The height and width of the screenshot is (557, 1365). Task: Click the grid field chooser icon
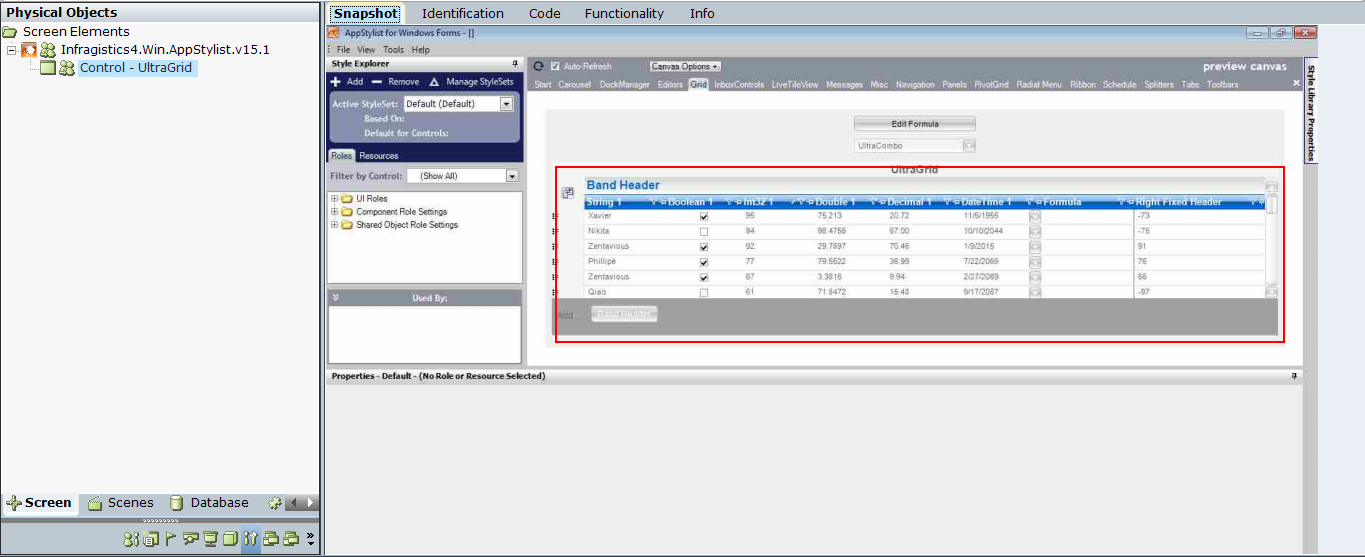[567, 192]
